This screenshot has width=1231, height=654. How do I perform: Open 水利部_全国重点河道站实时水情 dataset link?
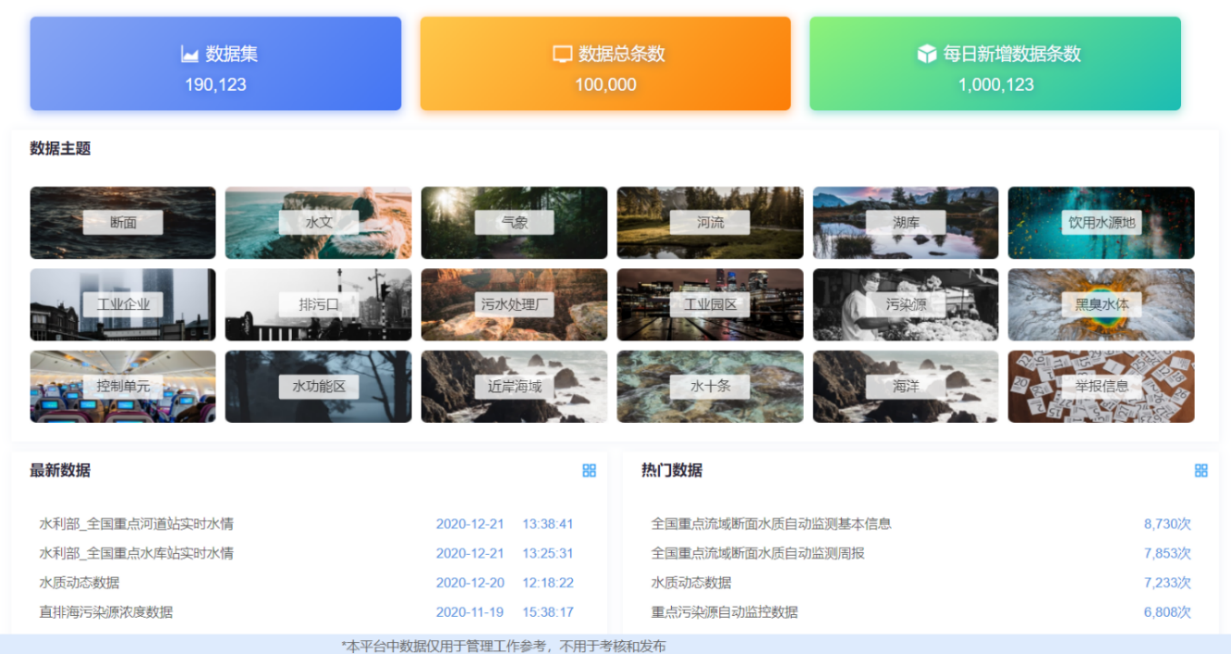pos(136,523)
